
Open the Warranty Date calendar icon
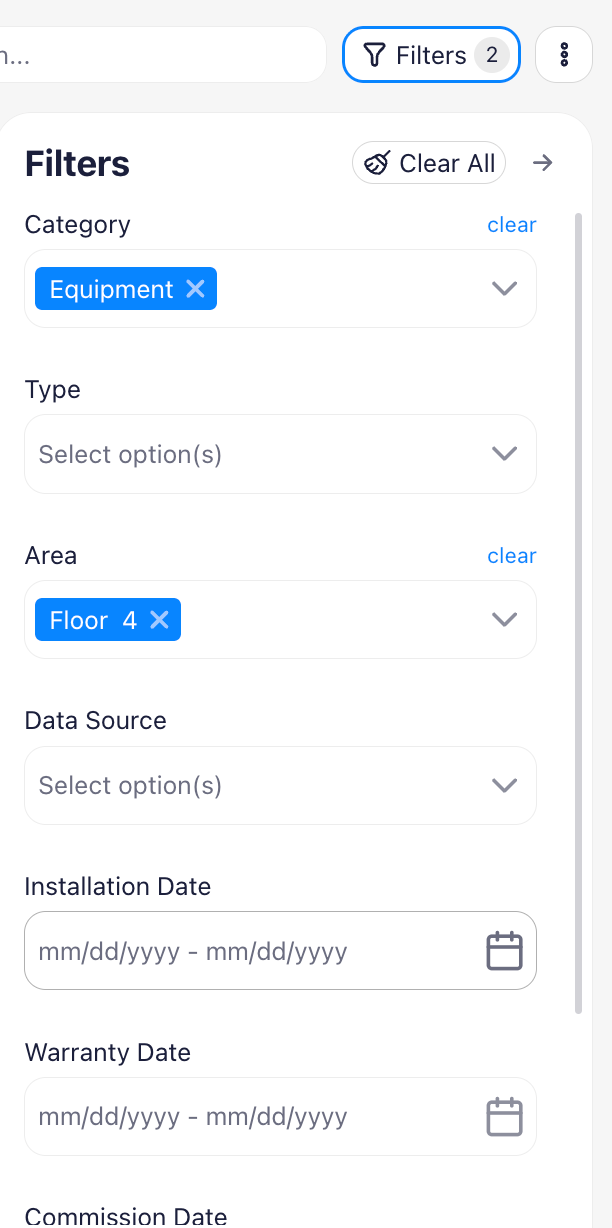(504, 1116)
